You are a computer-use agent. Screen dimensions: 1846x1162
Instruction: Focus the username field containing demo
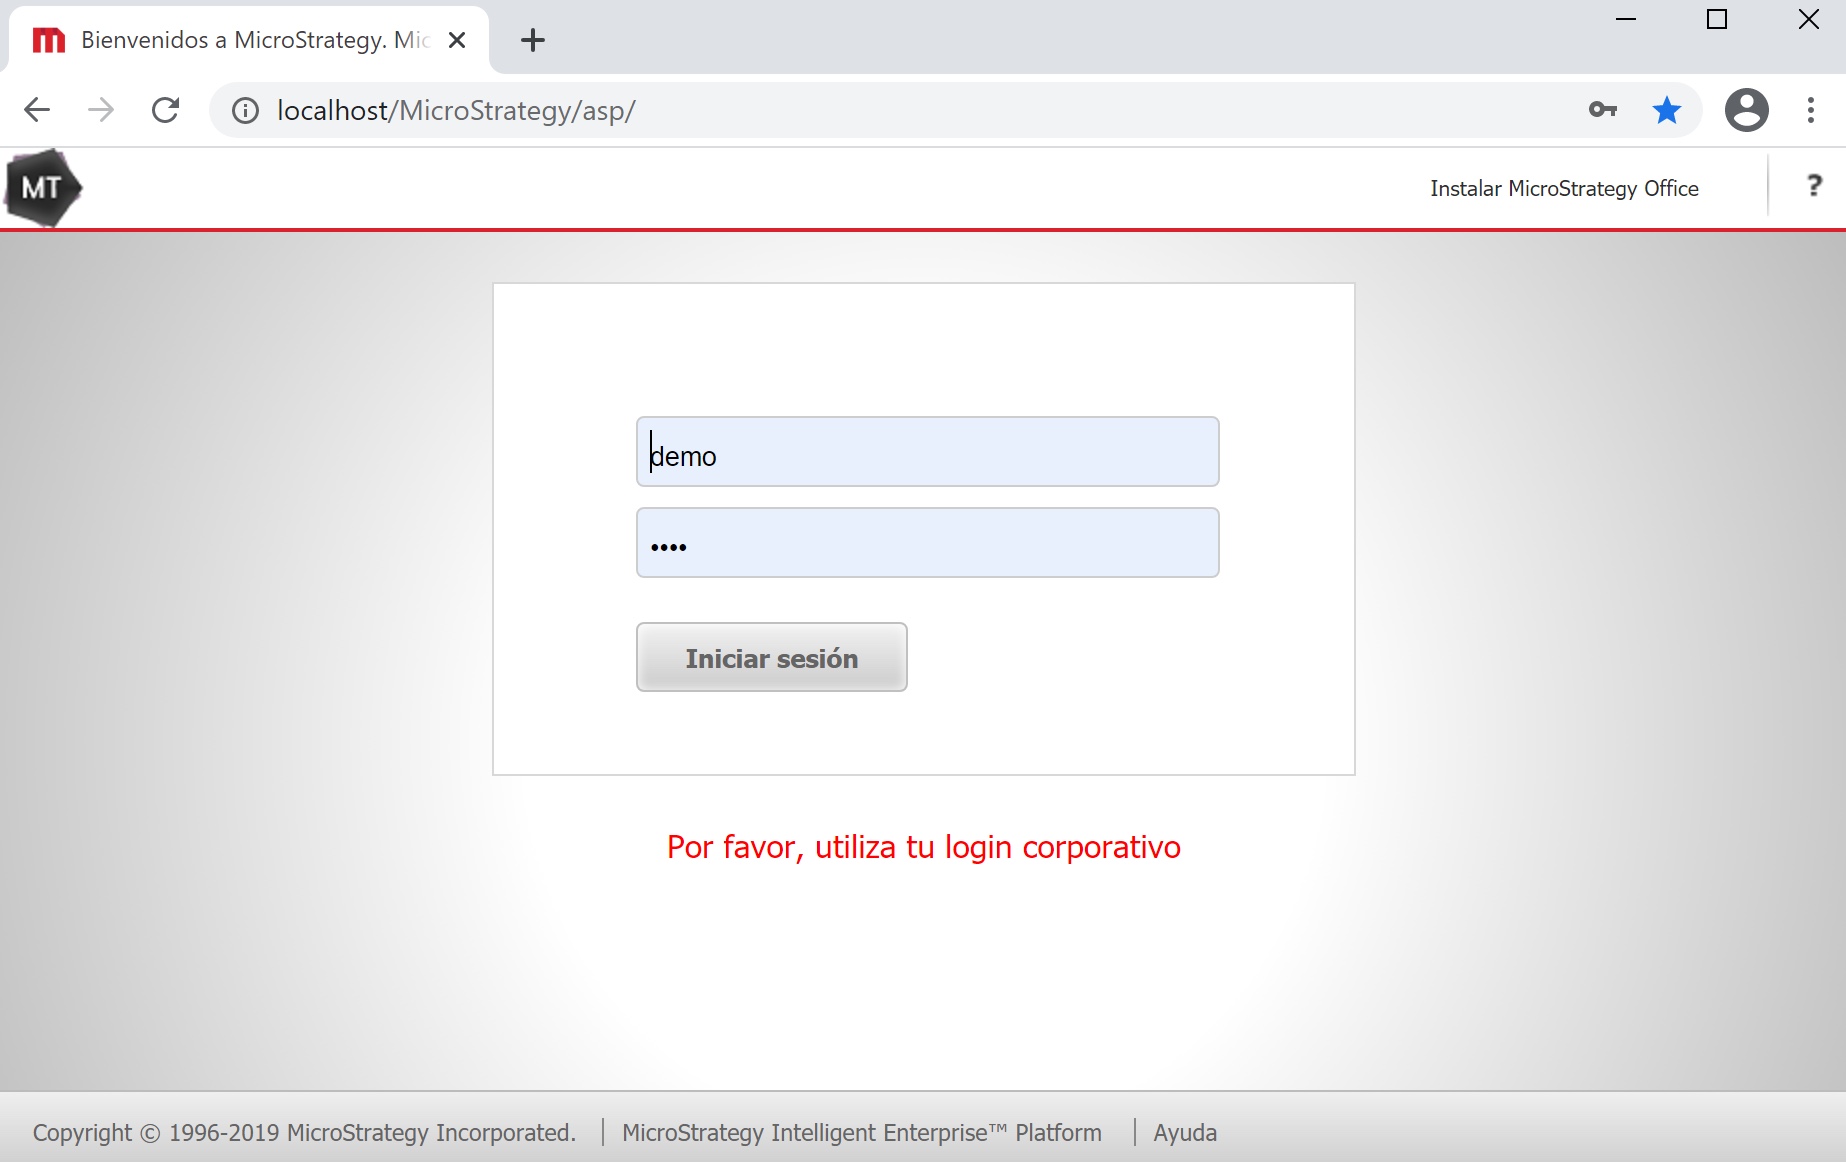928,452
